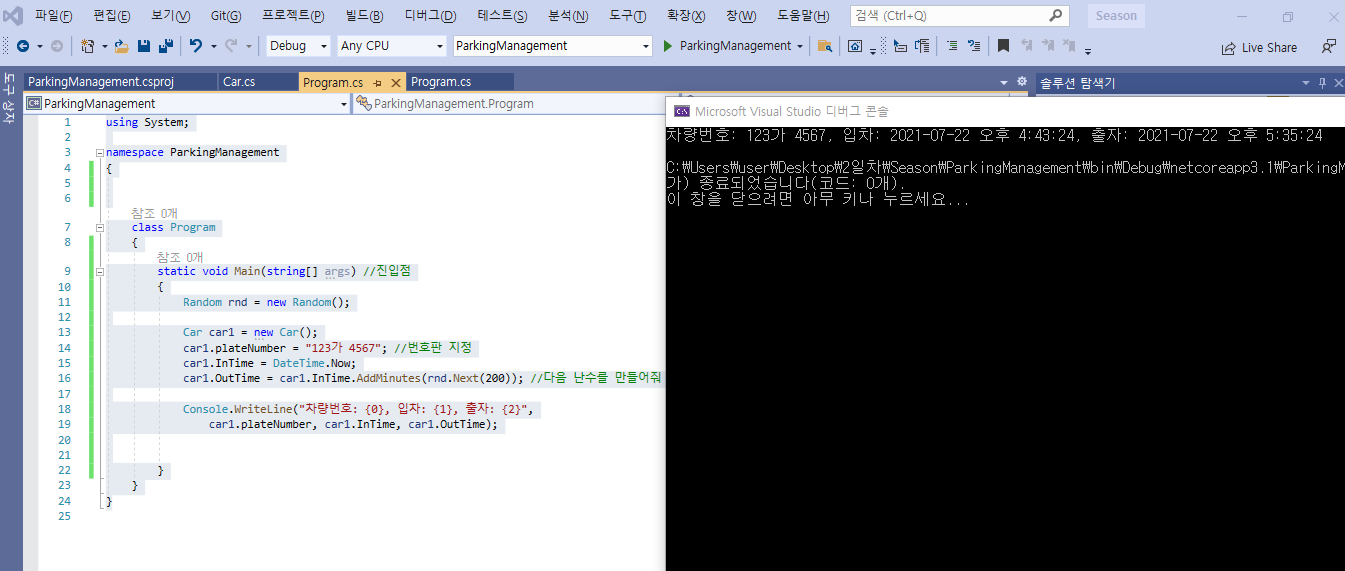Collapse the Main method block

[99, 272]
